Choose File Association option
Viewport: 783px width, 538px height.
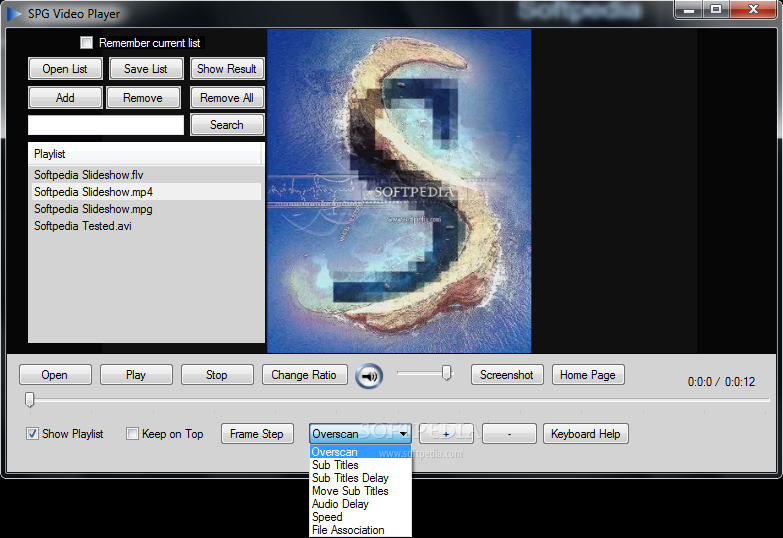coord(361,530)
